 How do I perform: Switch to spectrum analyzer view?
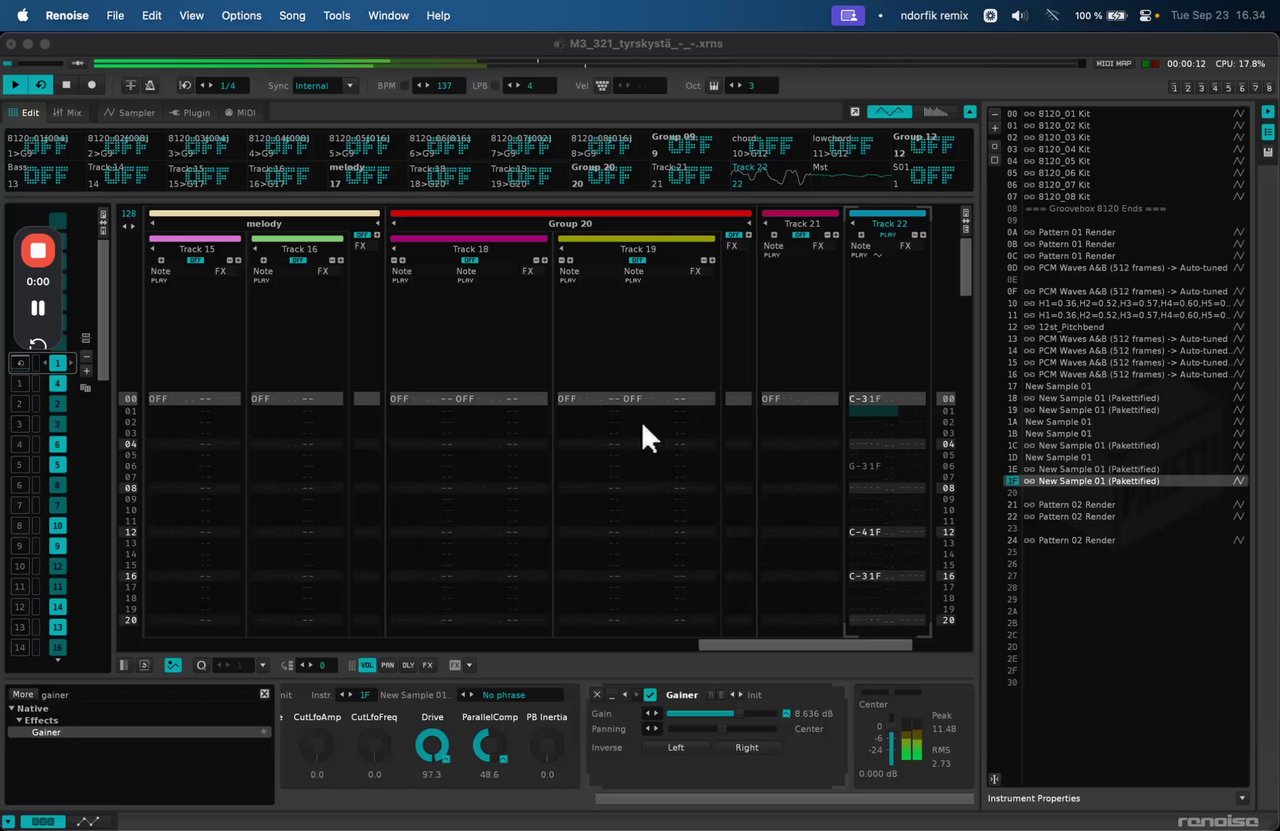935,112
